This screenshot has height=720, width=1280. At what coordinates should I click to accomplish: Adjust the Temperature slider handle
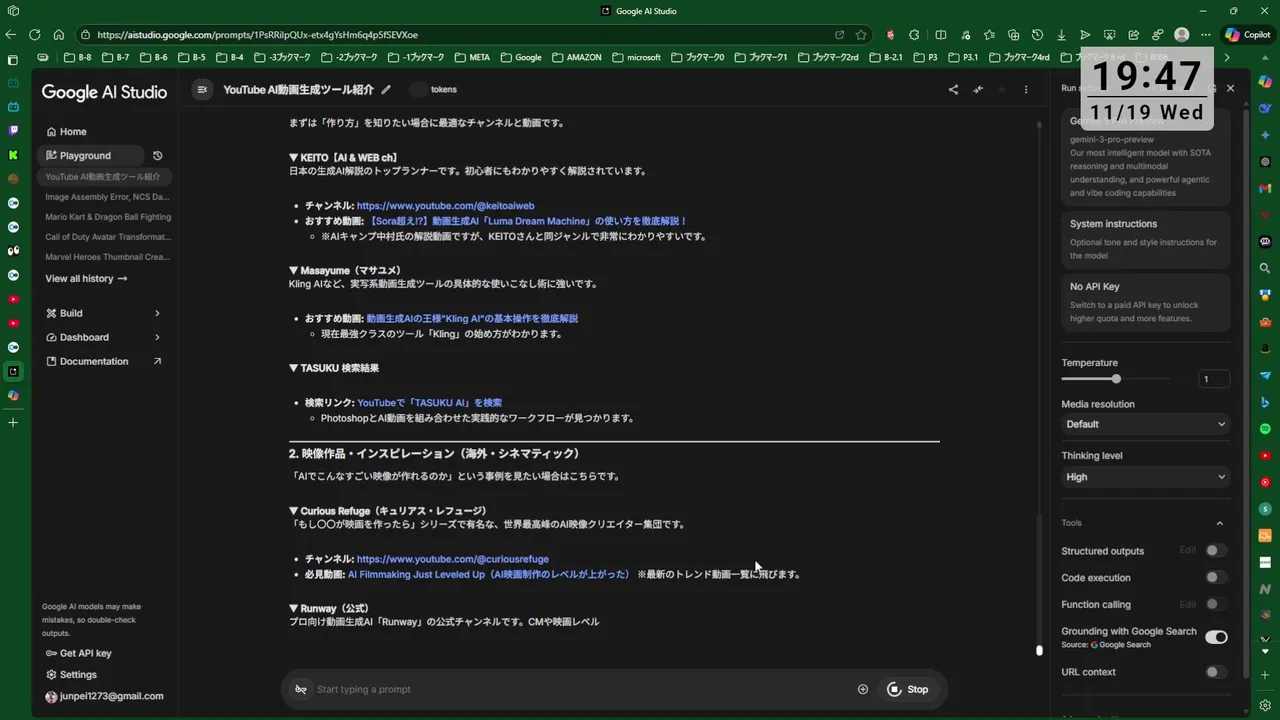pos(1116,379)
